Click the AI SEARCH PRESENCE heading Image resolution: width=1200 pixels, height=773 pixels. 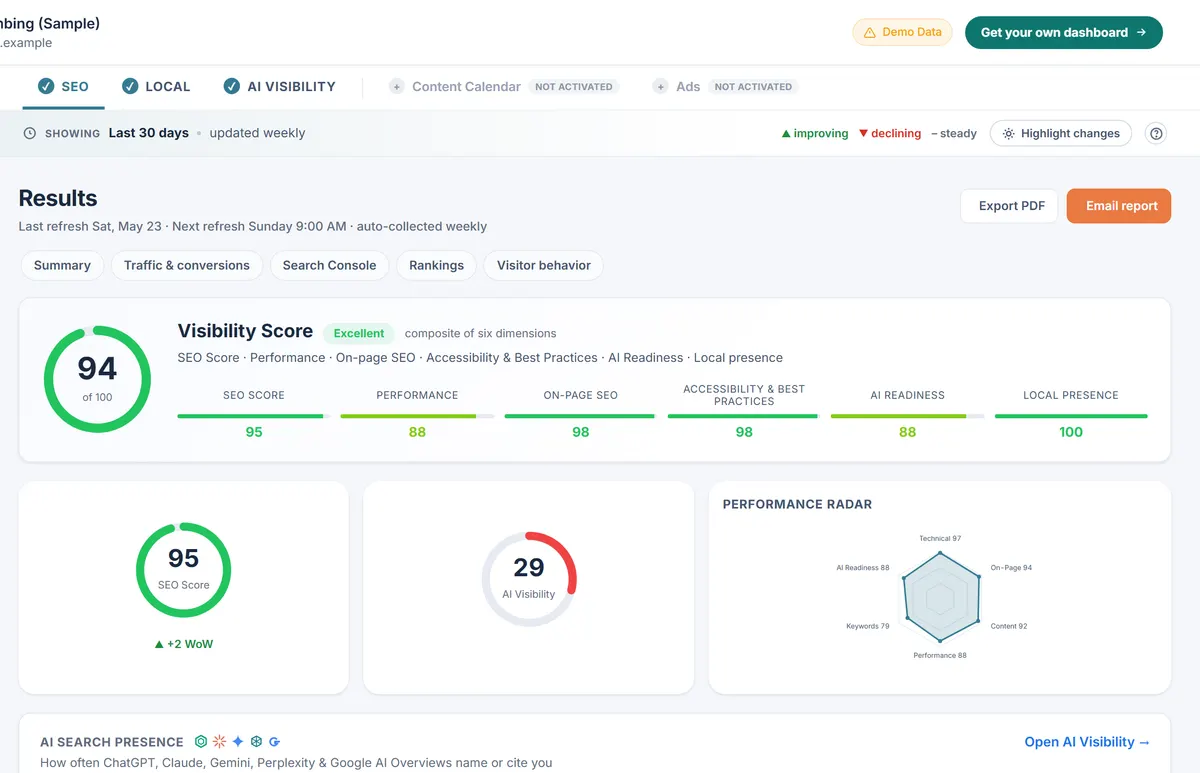(112, 742)
